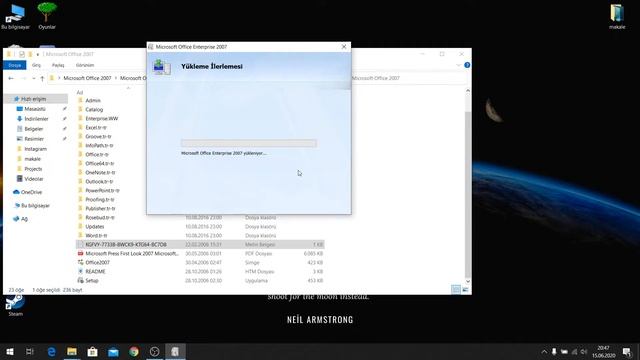Open Bu bilgisayar desktop icon
The image size is (640, 360).
pos(15,16)
